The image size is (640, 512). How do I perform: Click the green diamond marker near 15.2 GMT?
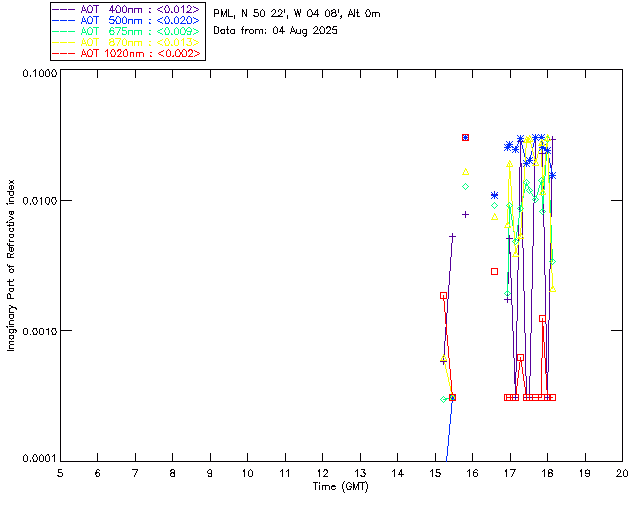pos(443,399)
